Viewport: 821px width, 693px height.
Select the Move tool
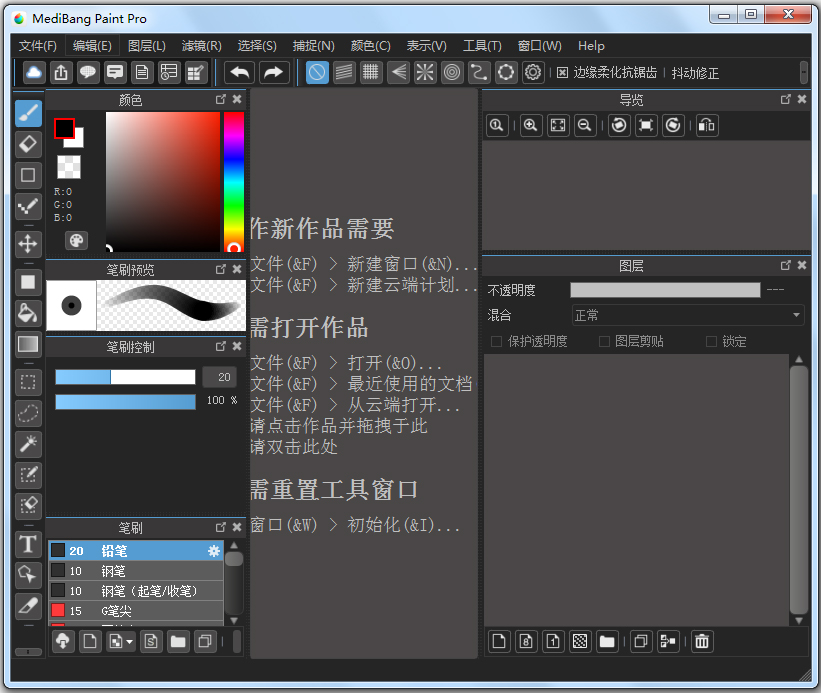click(x=28, y=243)
